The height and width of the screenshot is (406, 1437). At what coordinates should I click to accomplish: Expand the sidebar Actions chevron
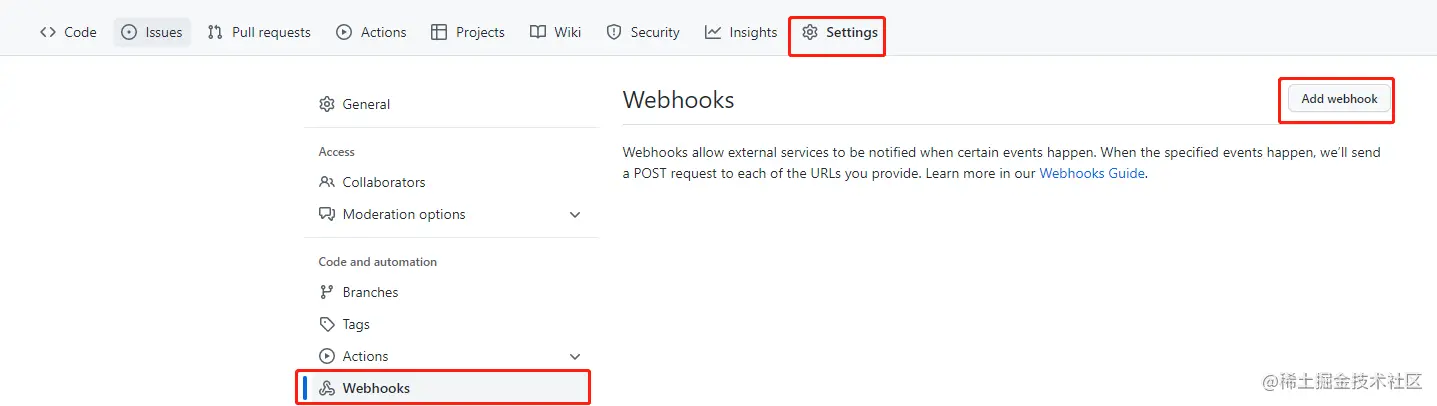tap(575, 356)
